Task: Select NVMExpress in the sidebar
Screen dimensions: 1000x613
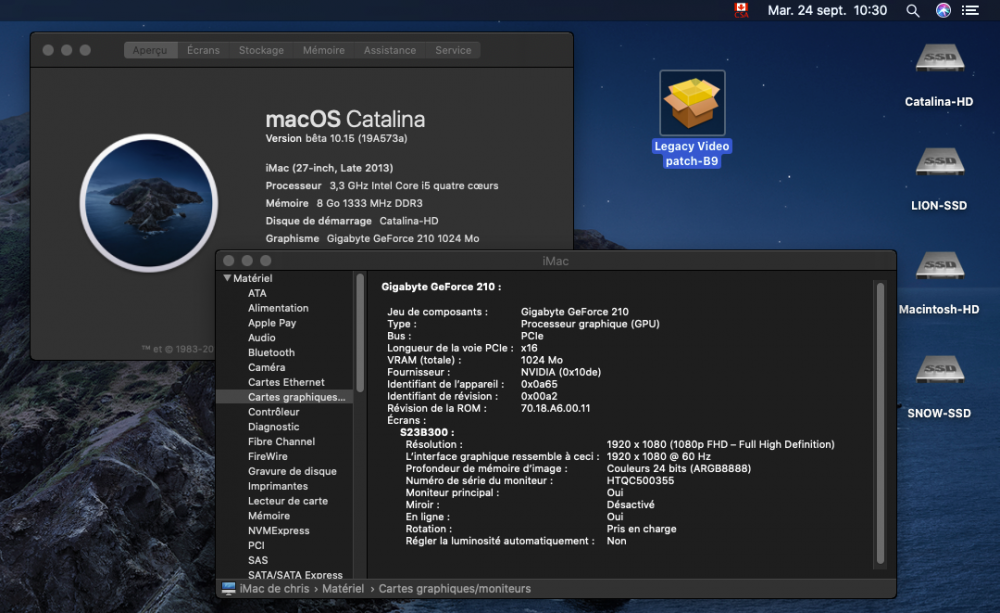Action: point(279,531)
